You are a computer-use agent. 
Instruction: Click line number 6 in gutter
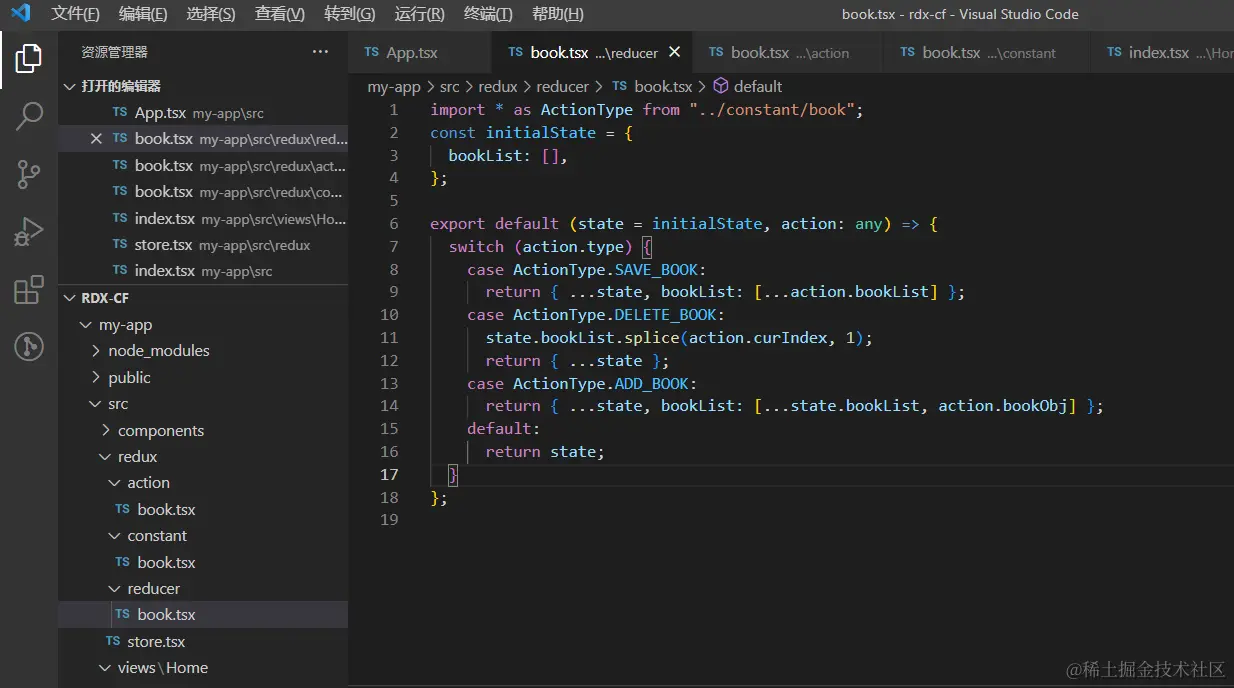point(394,224)
